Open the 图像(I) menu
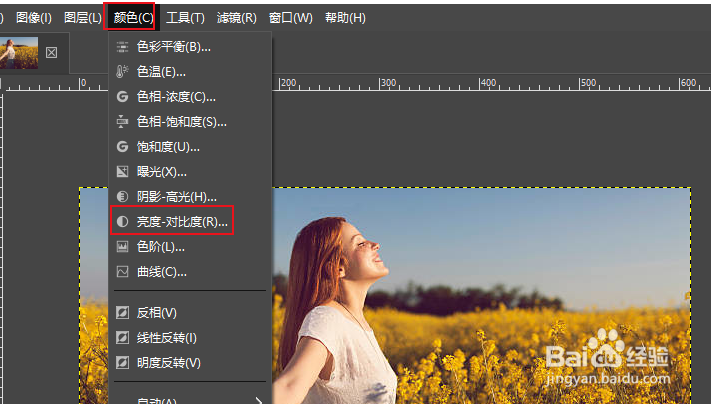This screenshot has height=404, width=711. click(x=34, y=18)
